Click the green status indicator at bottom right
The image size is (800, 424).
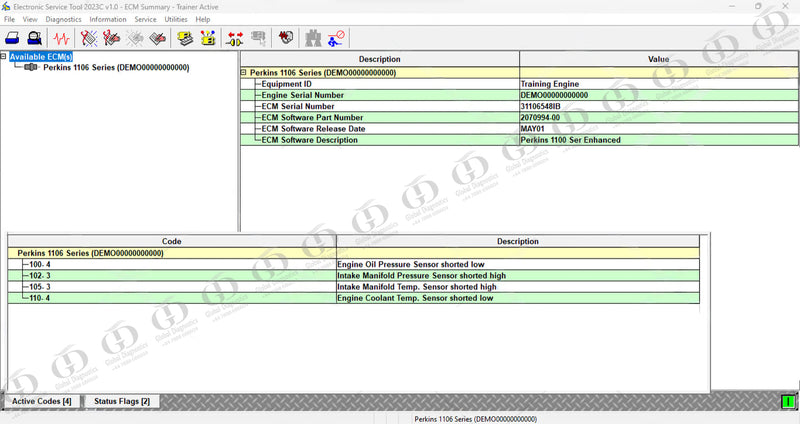(x=789, y=402)
